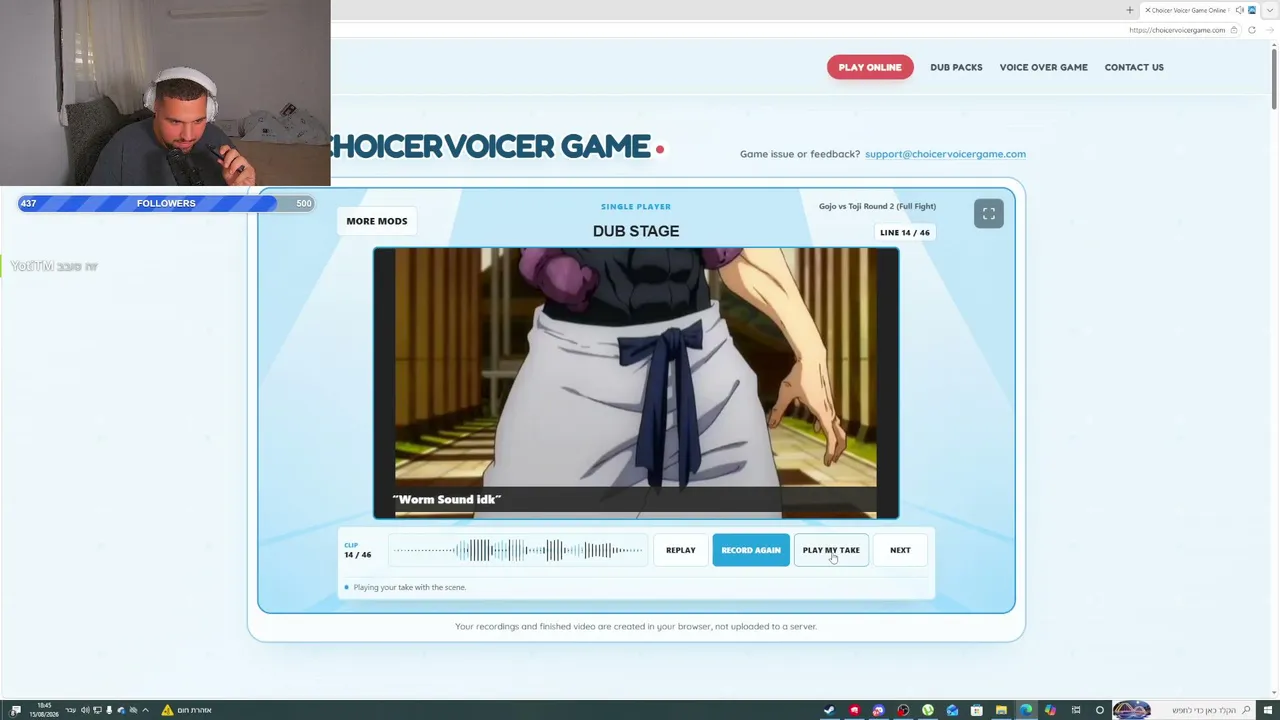Click the dub stage video scene
The image size is (1280, 720).
(636, 383)
